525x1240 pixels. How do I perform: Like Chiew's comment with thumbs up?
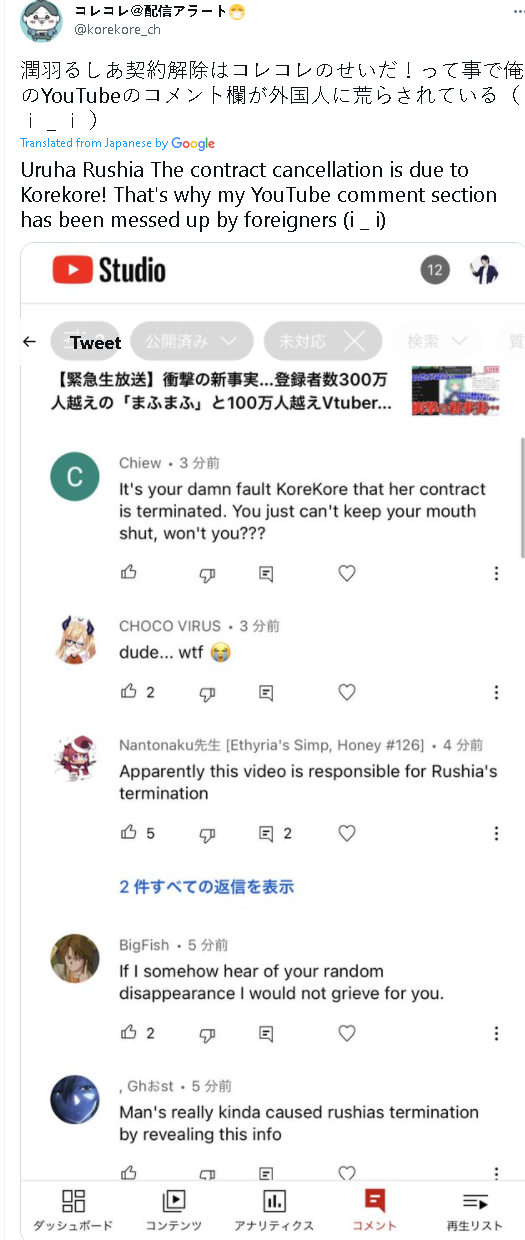128,573
